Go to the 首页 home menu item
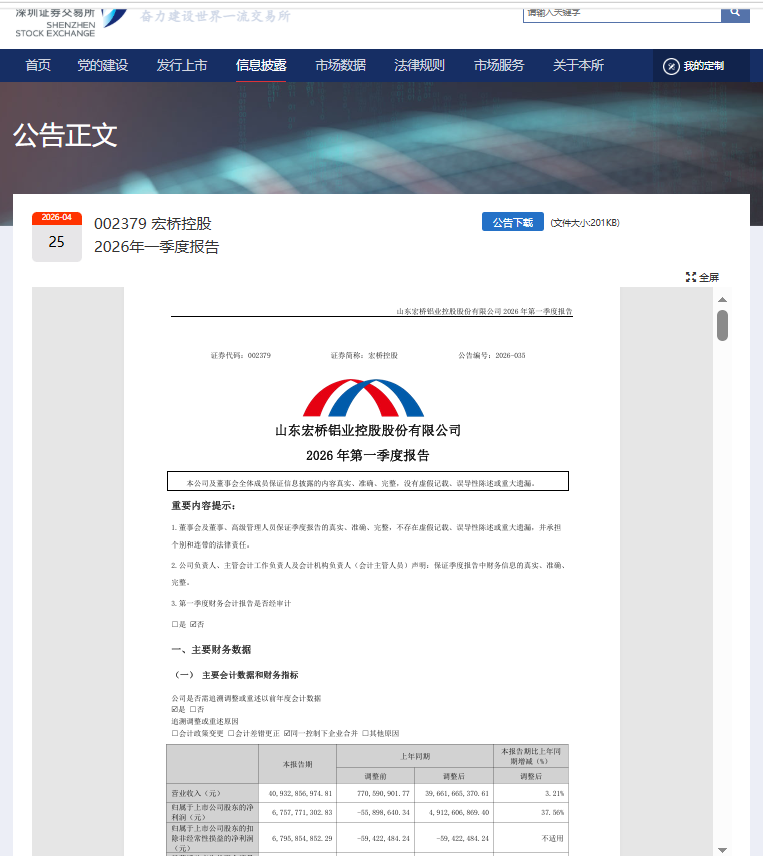Viewport: 763px width, 856px height. [x=38, y=66]
